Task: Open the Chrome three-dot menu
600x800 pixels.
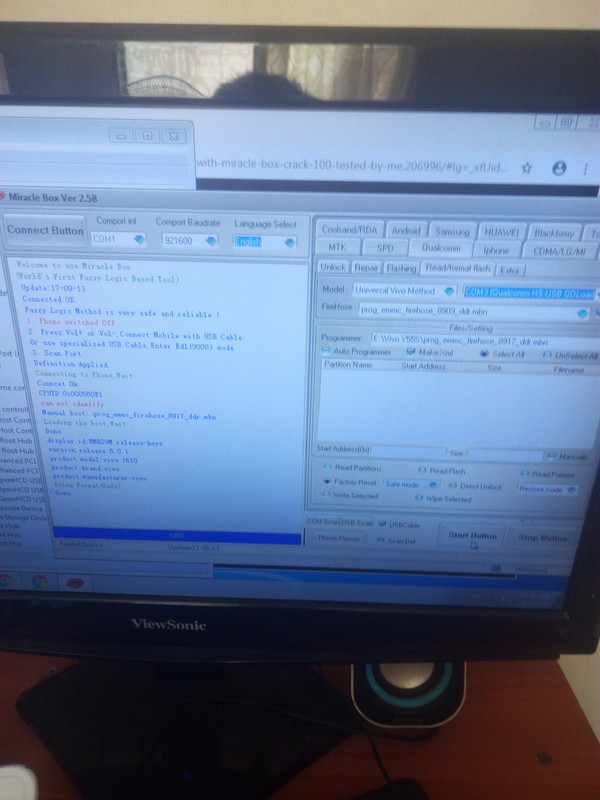Action: click(x=586, y=169)
